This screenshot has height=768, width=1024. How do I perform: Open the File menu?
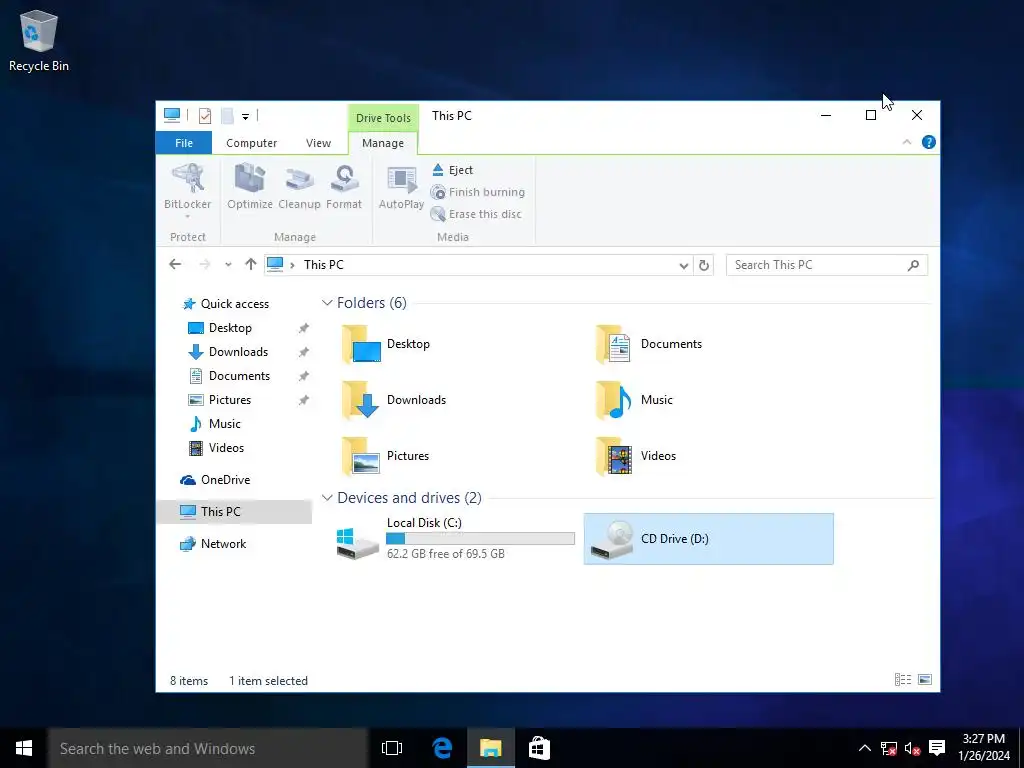184,142
